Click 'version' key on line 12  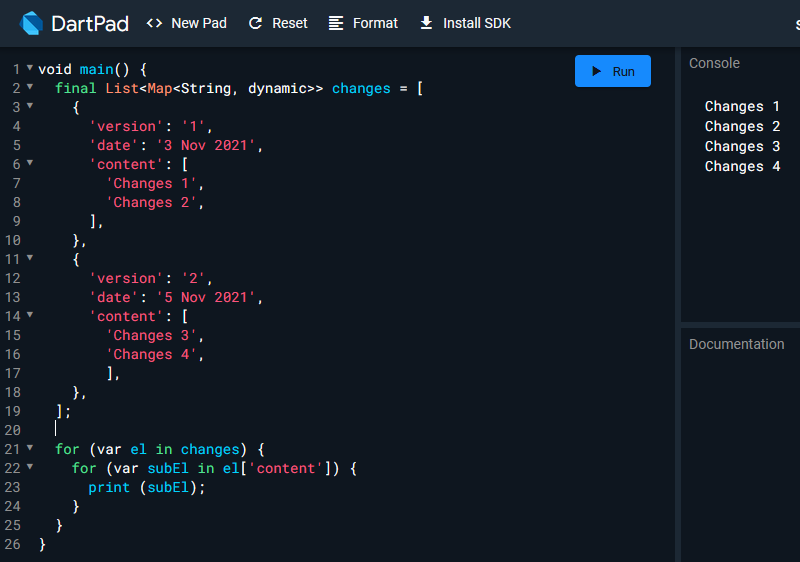click(x=126, y=278)
